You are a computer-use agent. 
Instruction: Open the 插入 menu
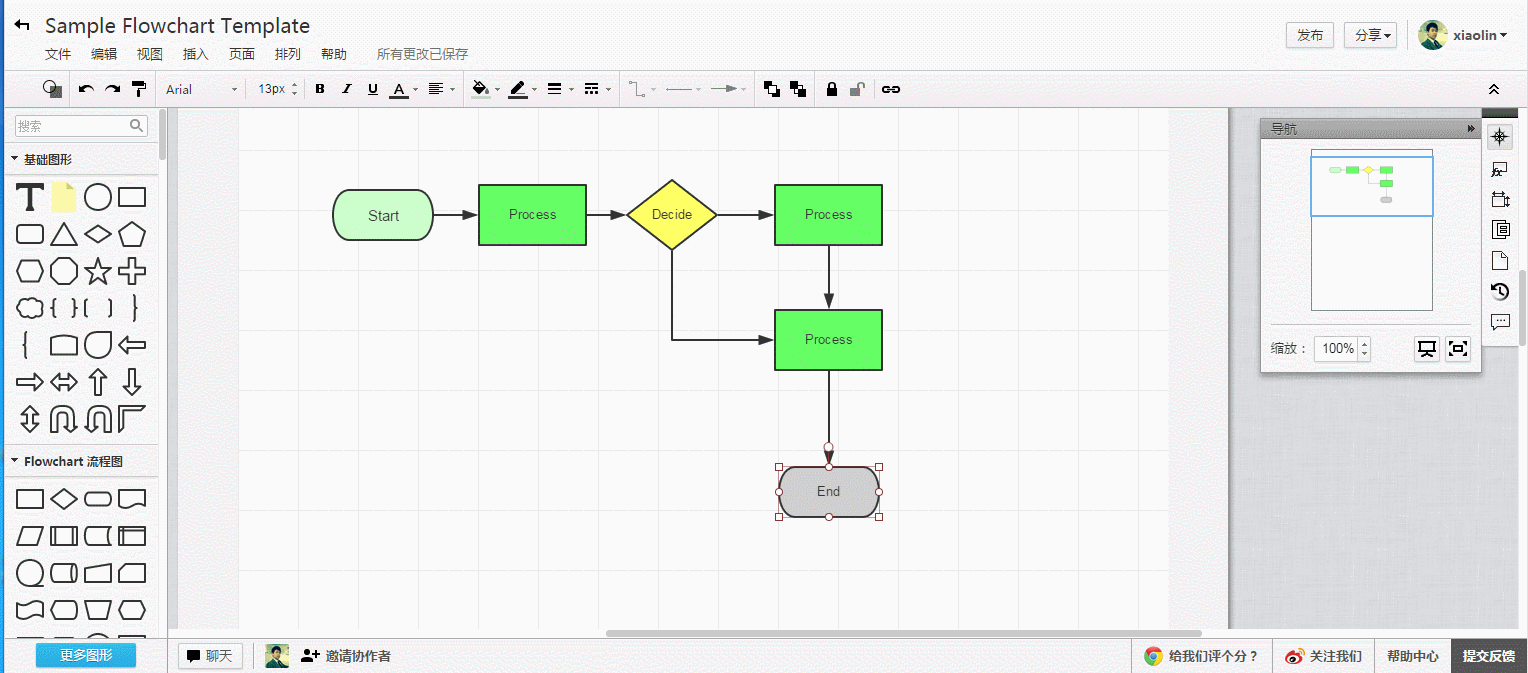[195, 54]
